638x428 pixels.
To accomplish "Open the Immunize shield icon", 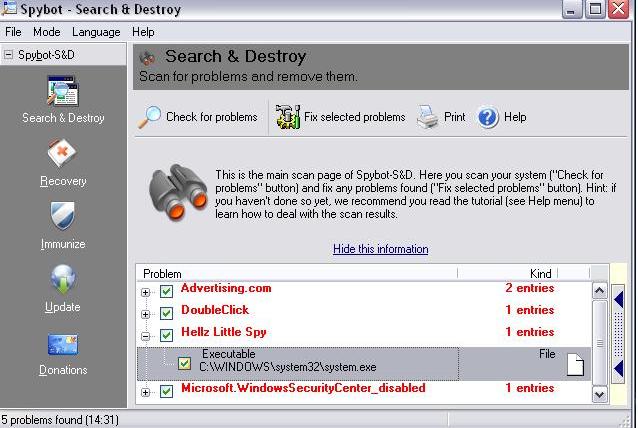I will [x=62, y=215].
